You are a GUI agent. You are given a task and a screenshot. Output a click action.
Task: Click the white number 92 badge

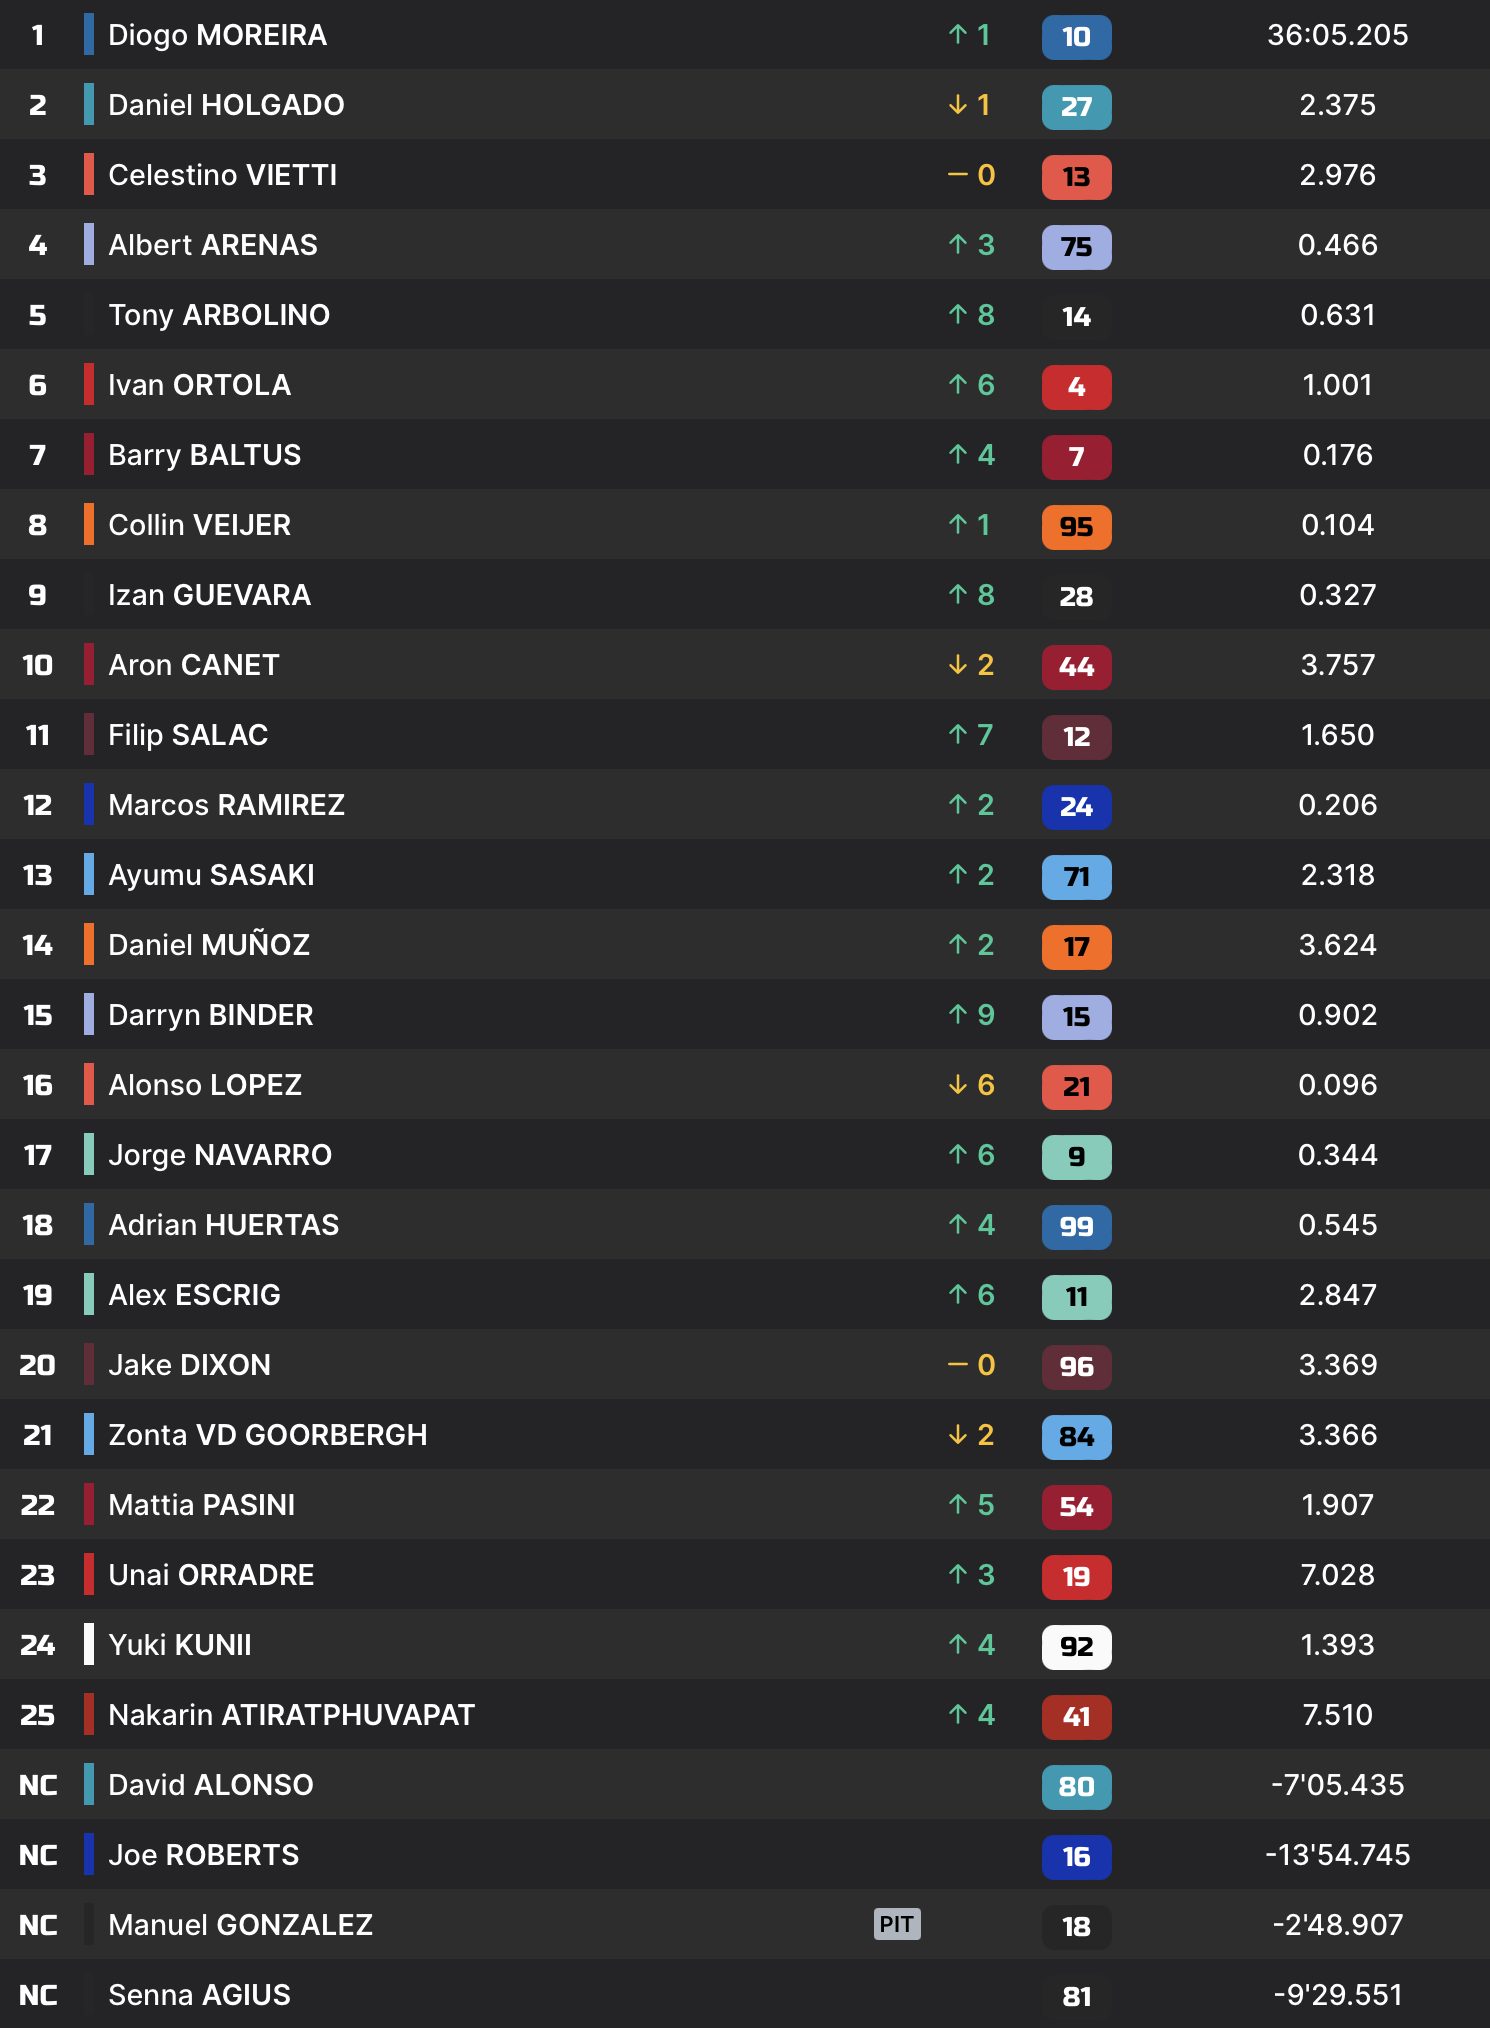(x=1076, y=1647)
